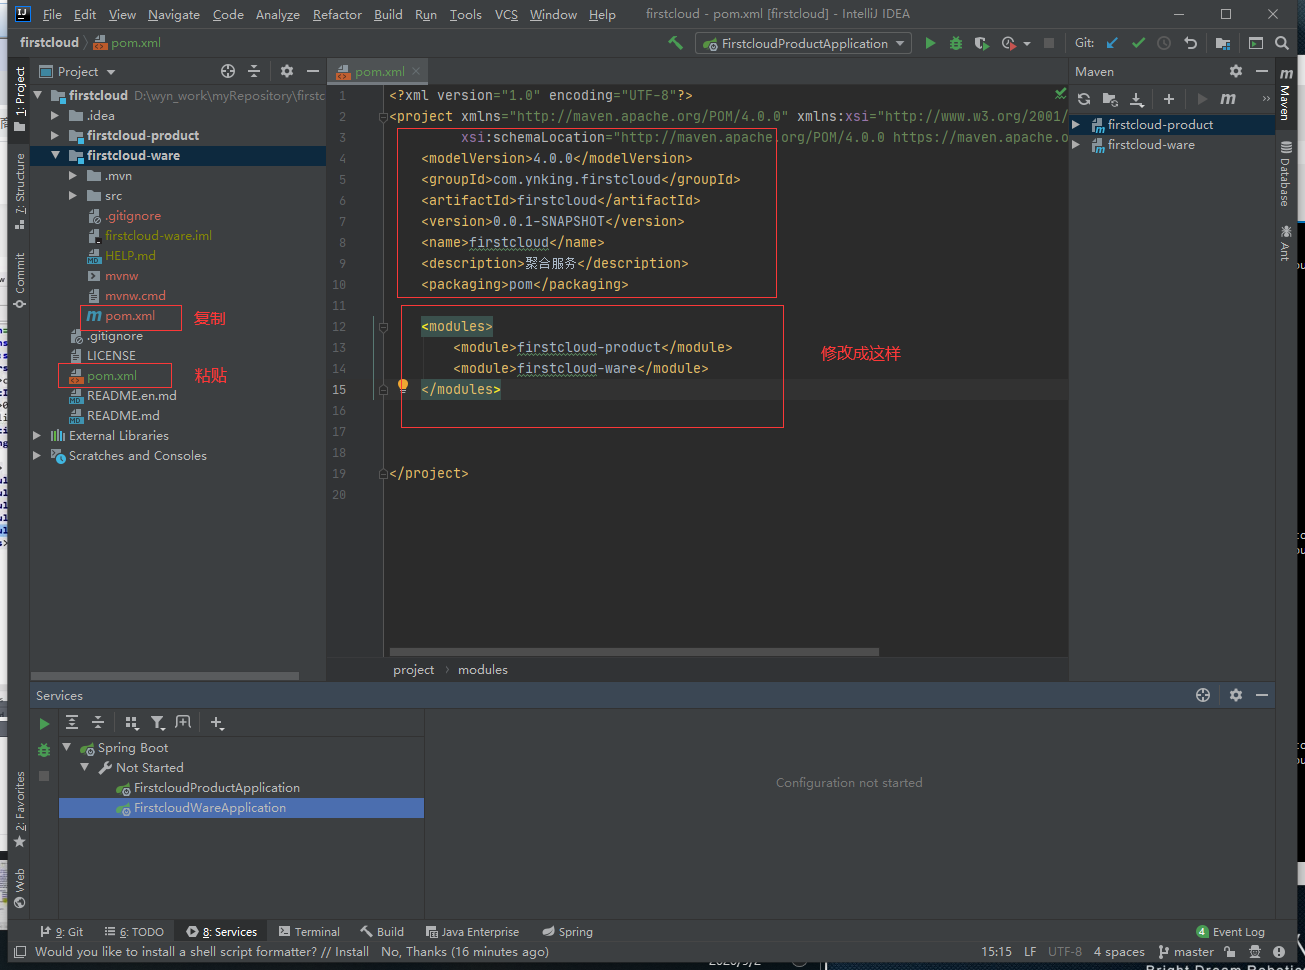Open the Navigate menu
The height and width of the screenshot is (970, 1305).
click(174, 14)
